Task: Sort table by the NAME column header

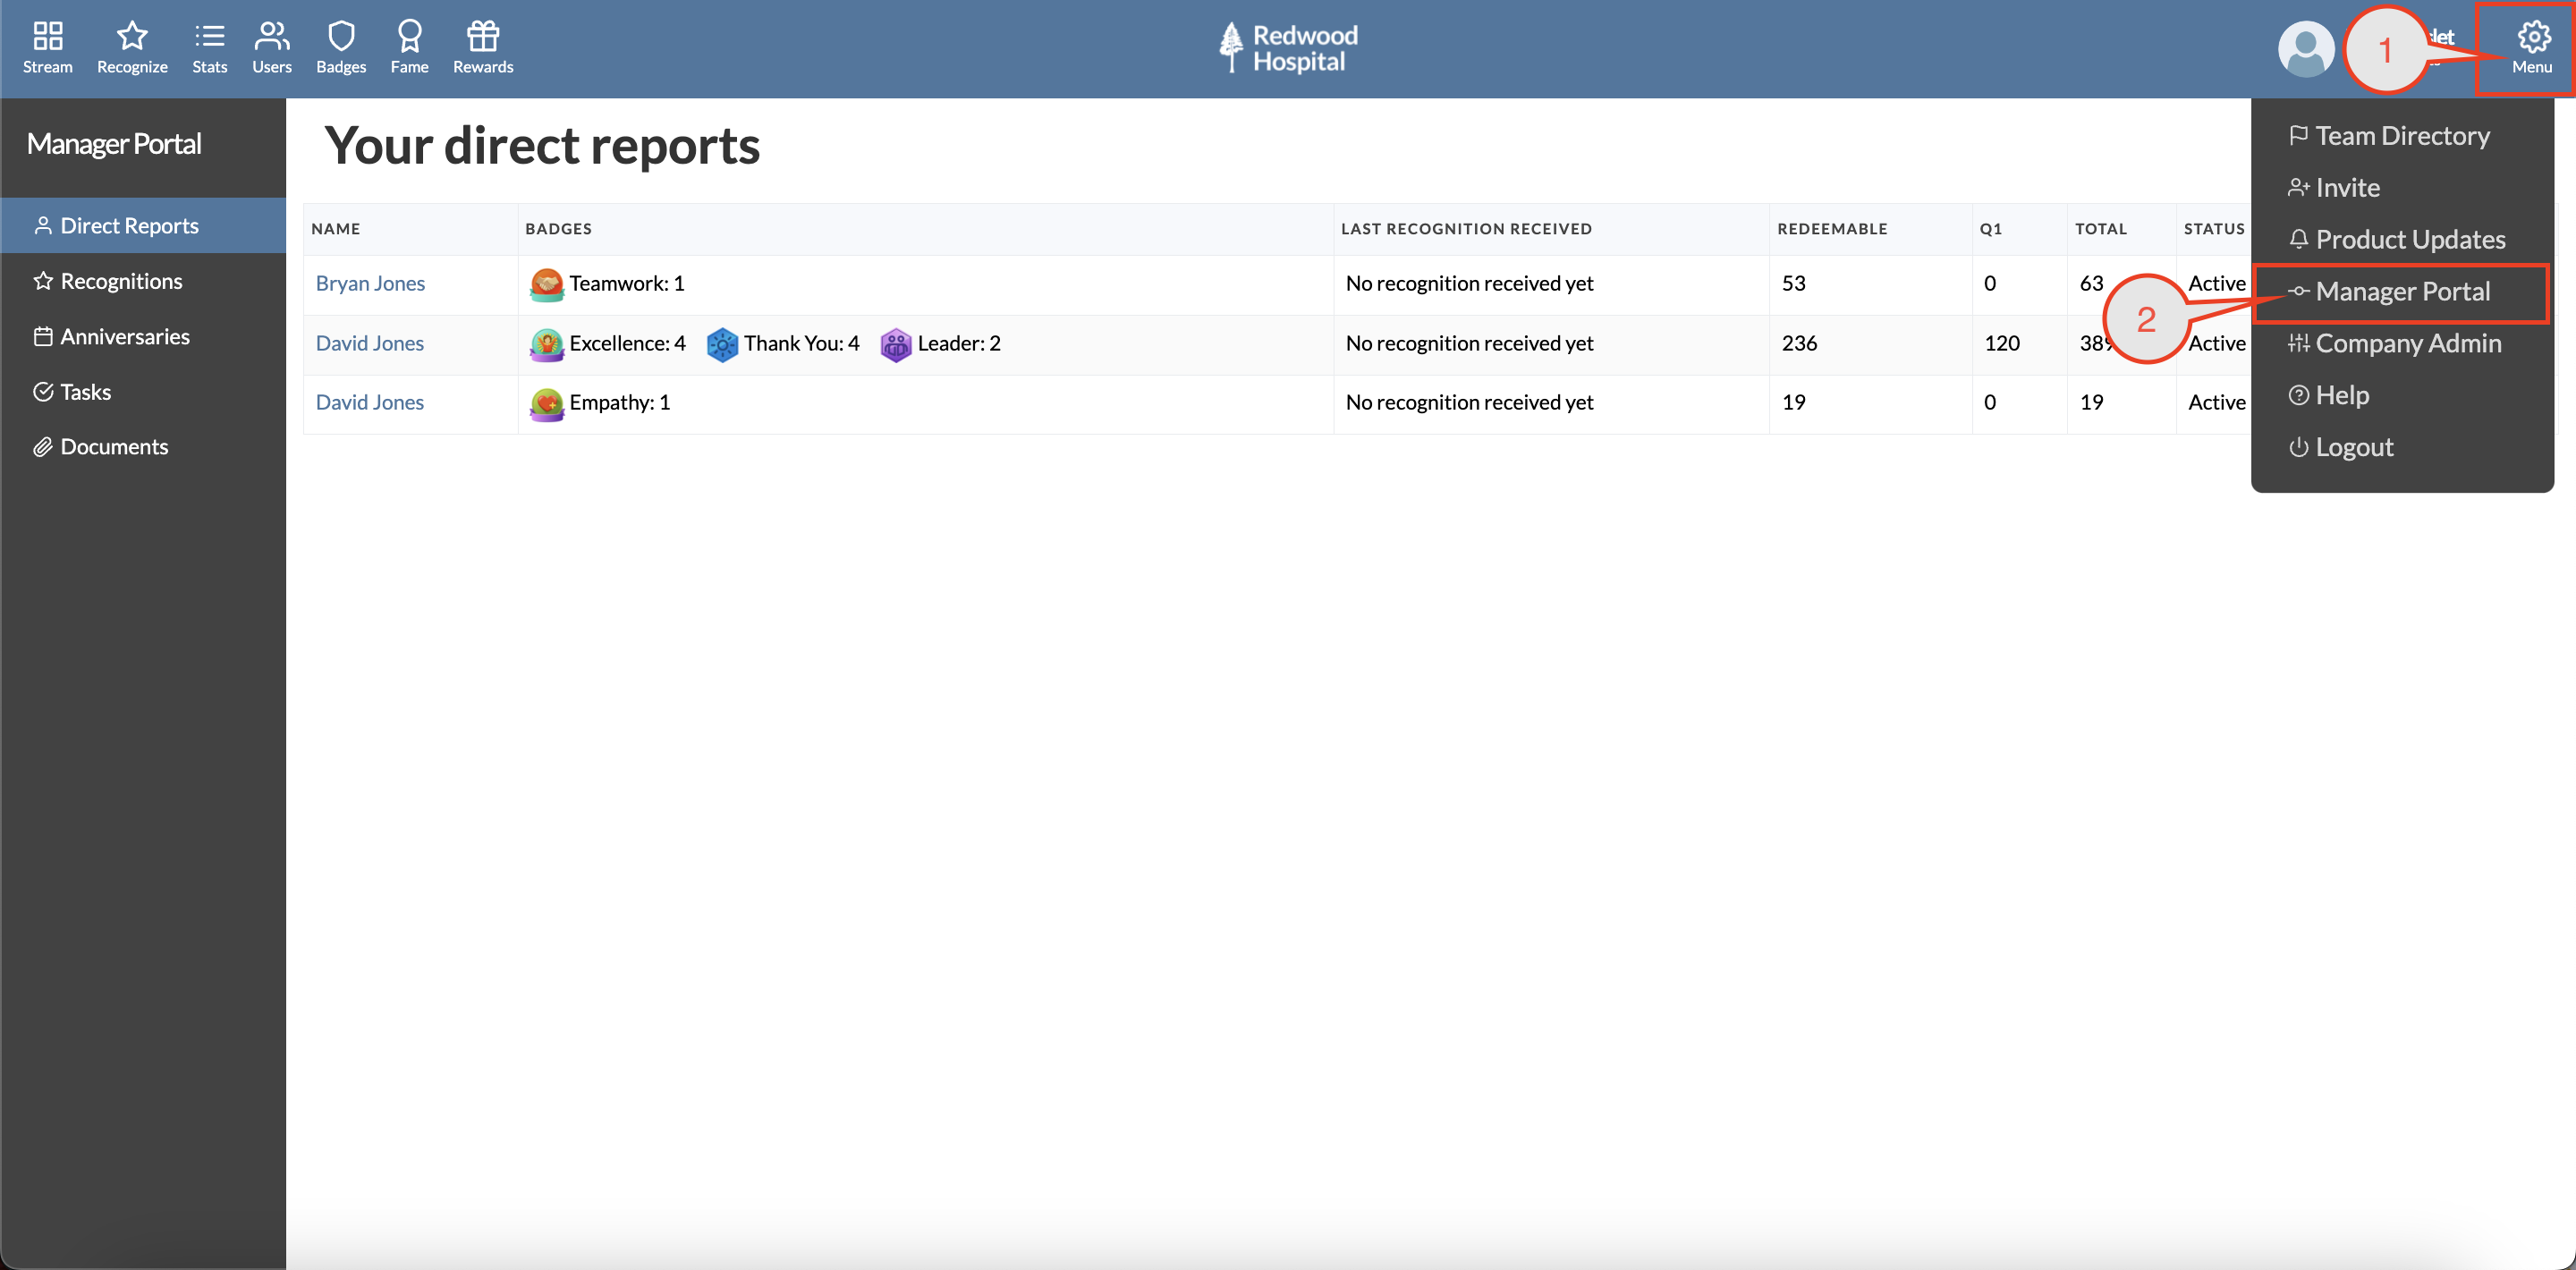Action: click(336, 228)
